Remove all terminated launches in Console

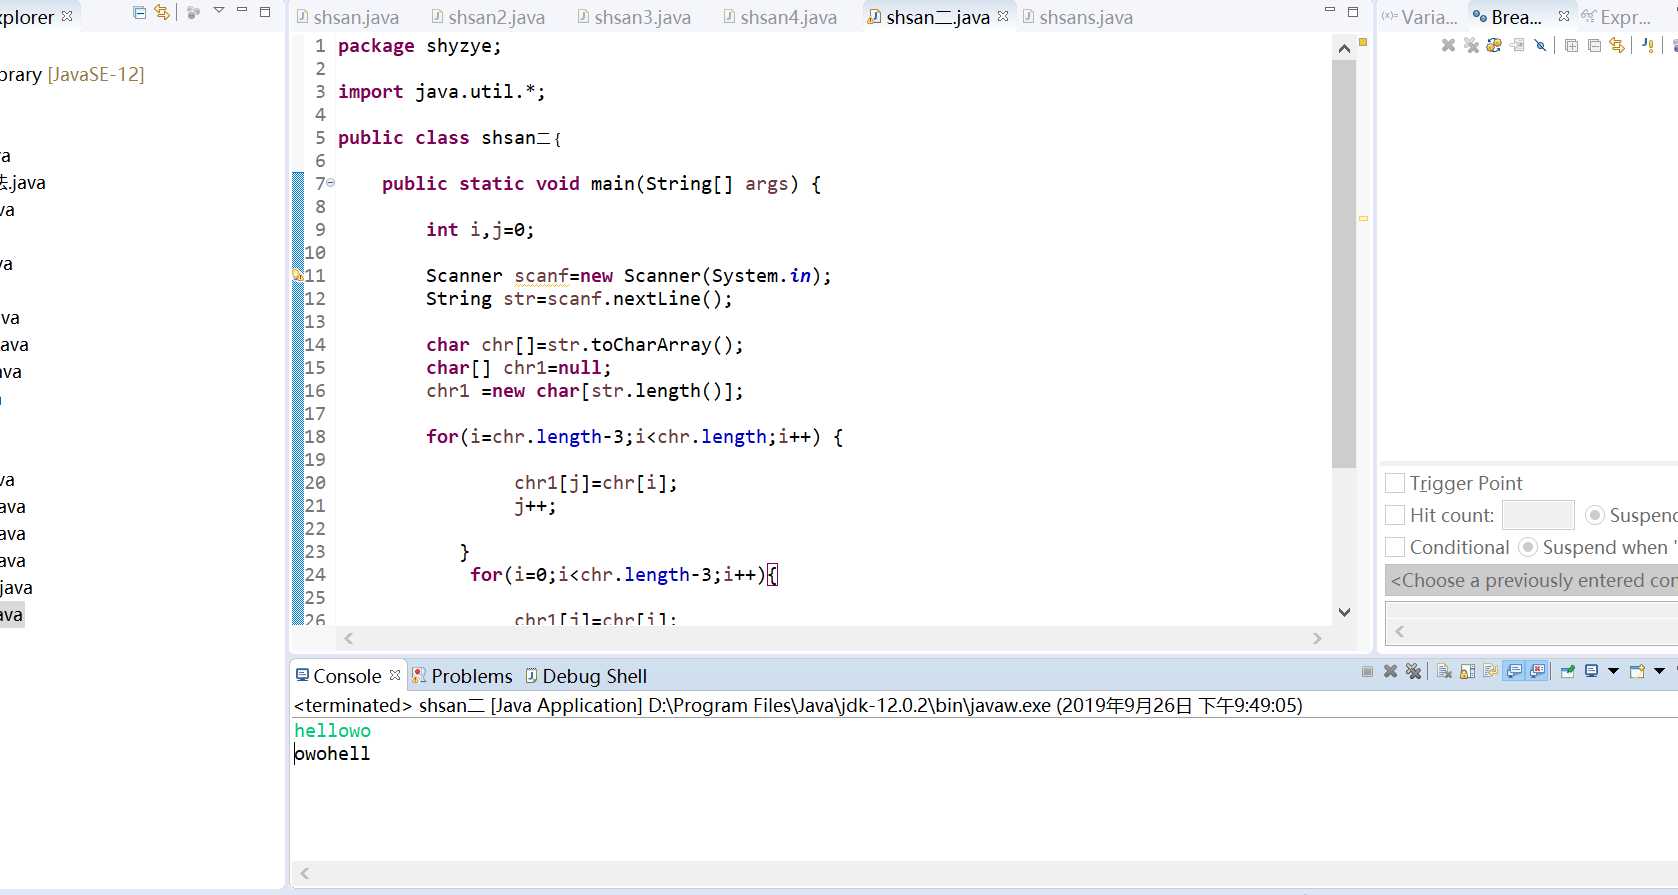coord(1413,671)
